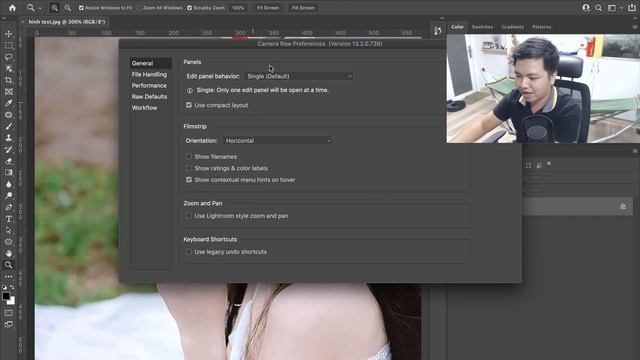The height and width of the screenshot is (360, 640).
Task: Select the Eraser tool
Action: 9,161
